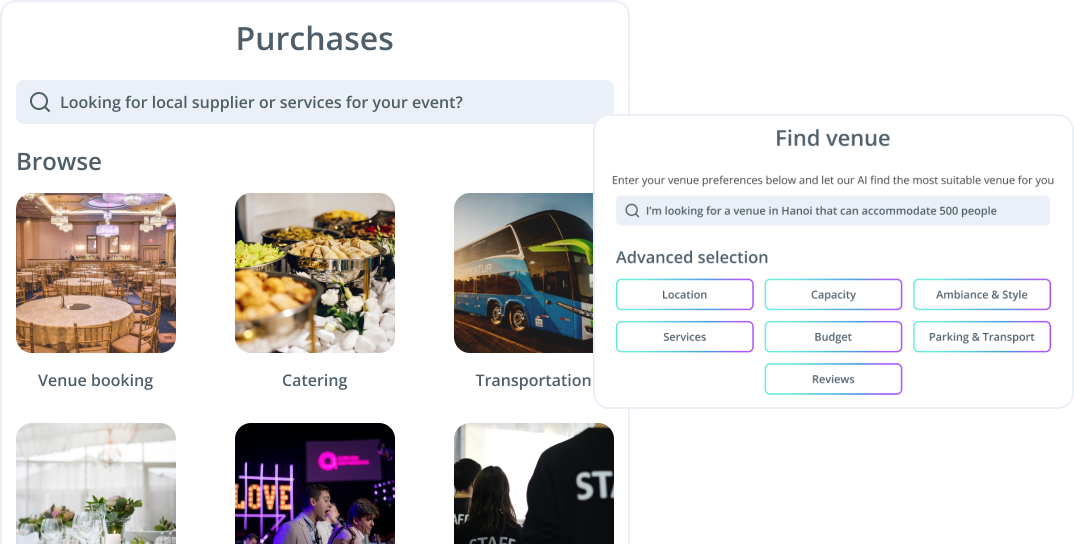Select the Location filter button
Viewport: 1074px width, 544px height.
pyautogui.click(x=684, y=295)
